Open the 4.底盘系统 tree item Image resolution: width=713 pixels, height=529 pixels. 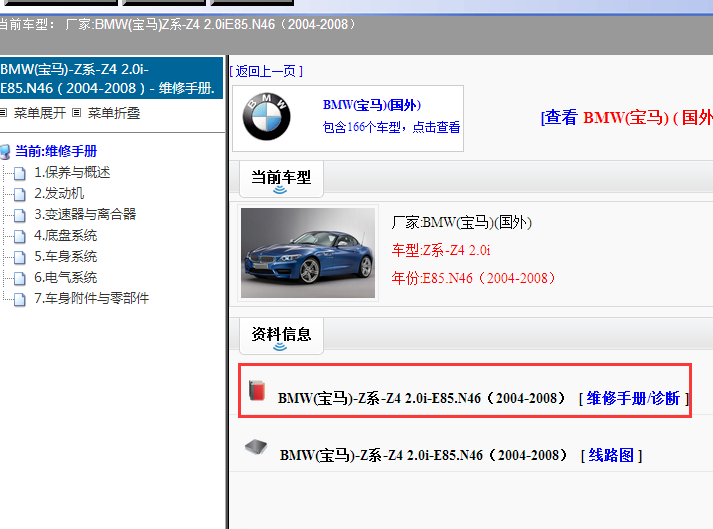pyautogui.click(x=66, y=236)
